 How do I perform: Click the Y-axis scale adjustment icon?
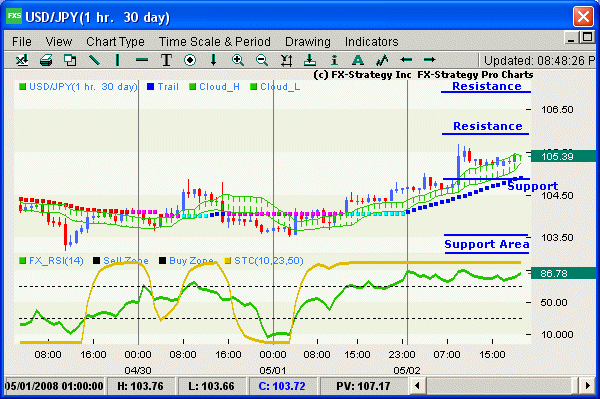point(286,60)
